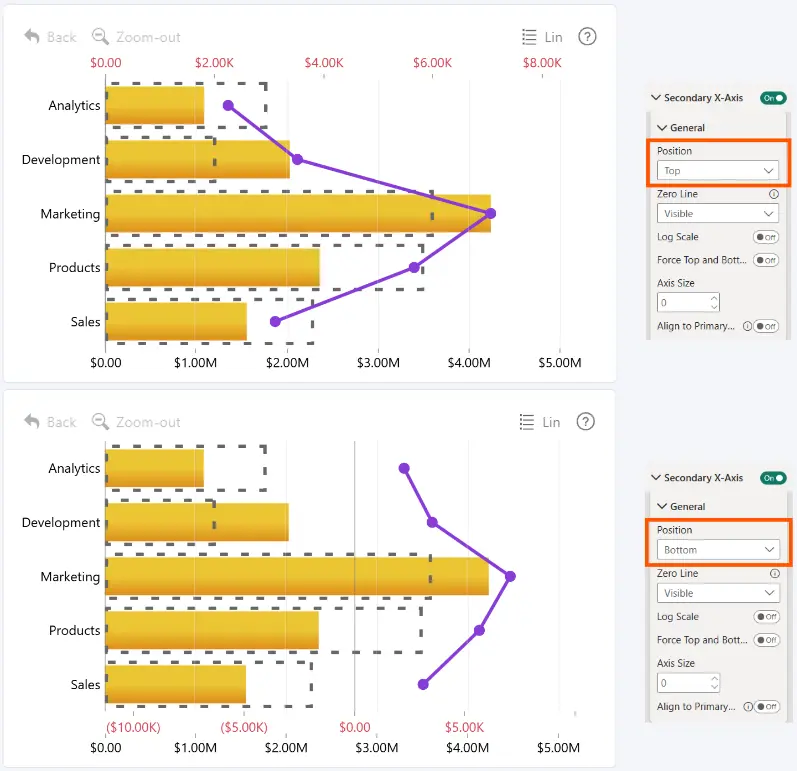Collapse Secondary X-Axis section in upper panel
Image resolution: width=797 pixels, height=771 pixels.
point(656,98)
